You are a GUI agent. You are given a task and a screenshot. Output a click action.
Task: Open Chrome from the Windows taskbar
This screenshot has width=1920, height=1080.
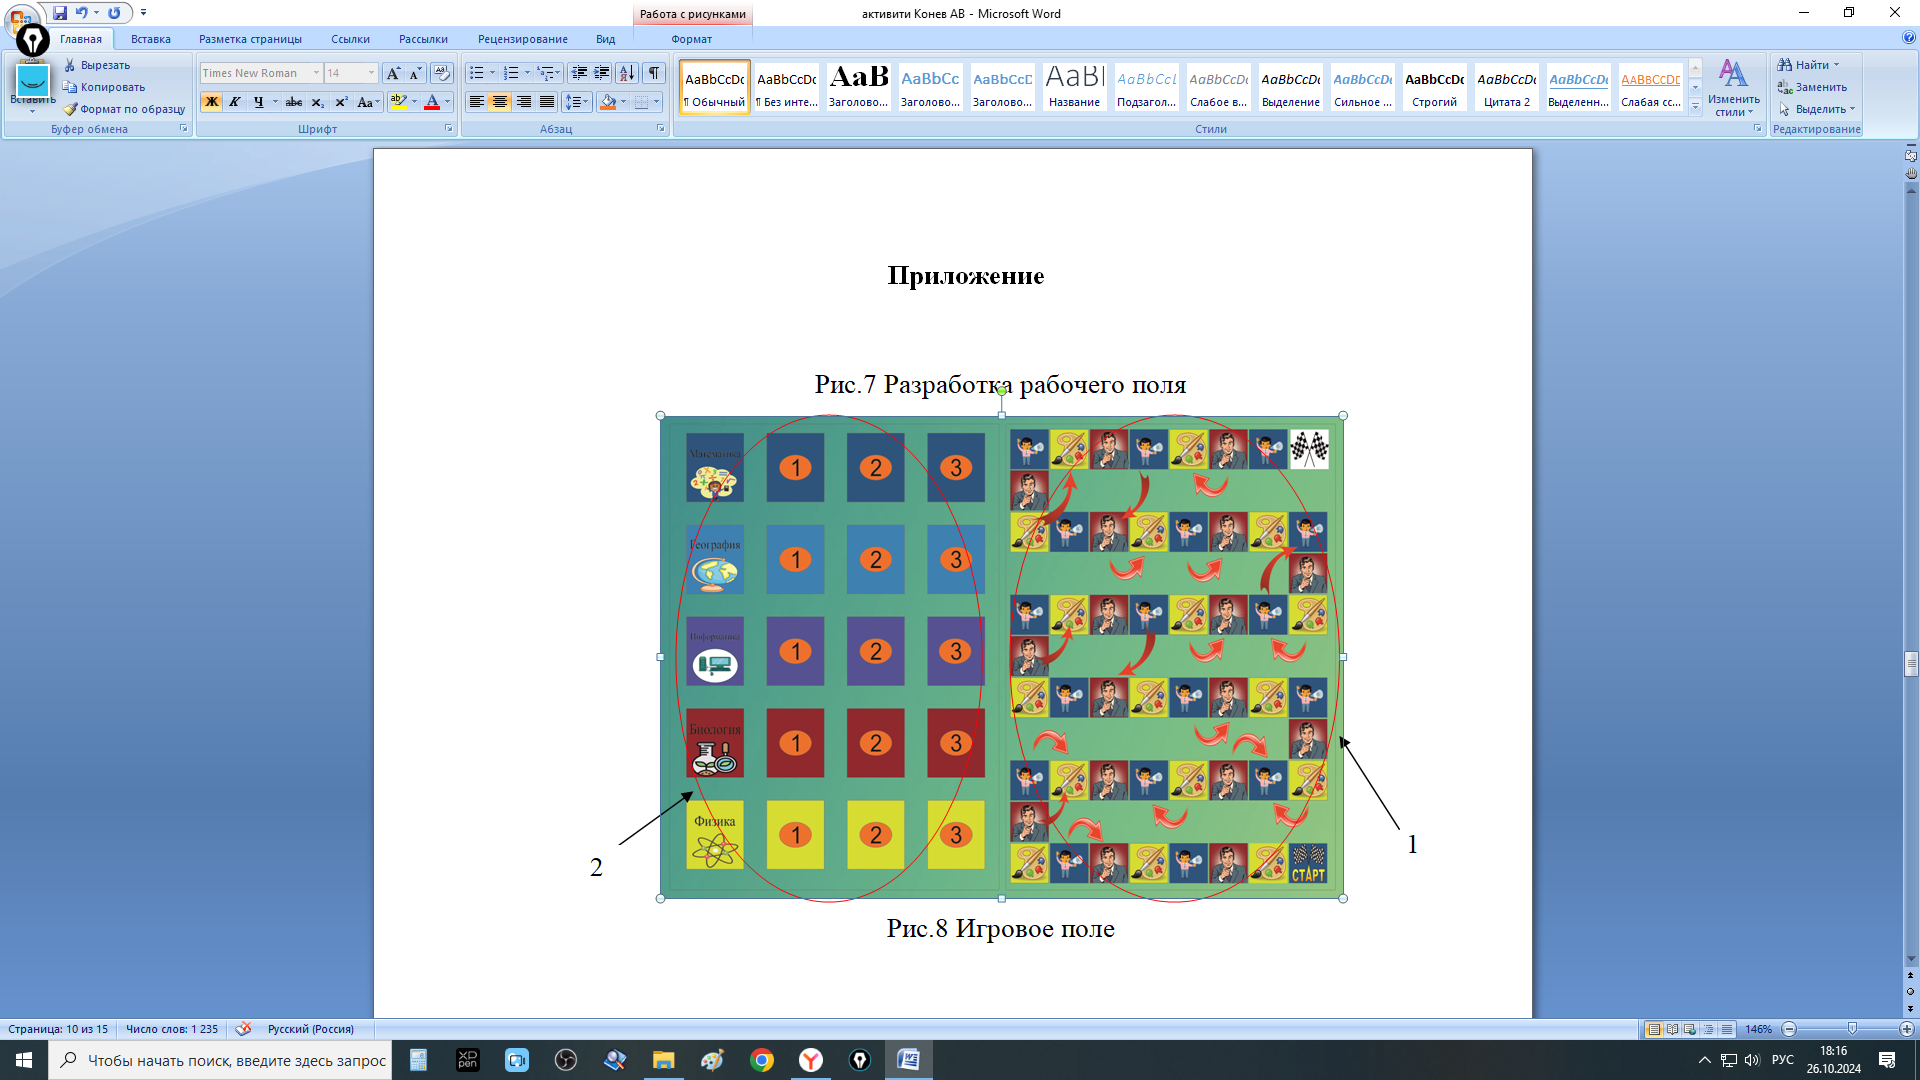[762, 1060]
